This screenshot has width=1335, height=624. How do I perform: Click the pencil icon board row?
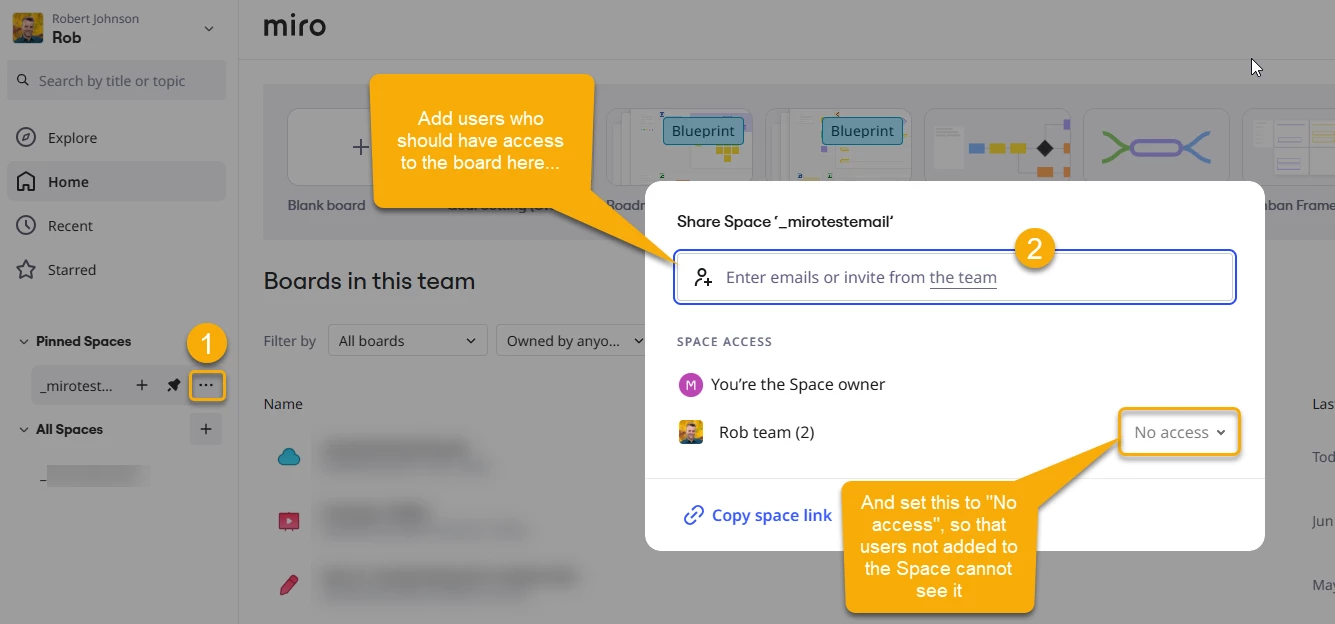(289, 585)
